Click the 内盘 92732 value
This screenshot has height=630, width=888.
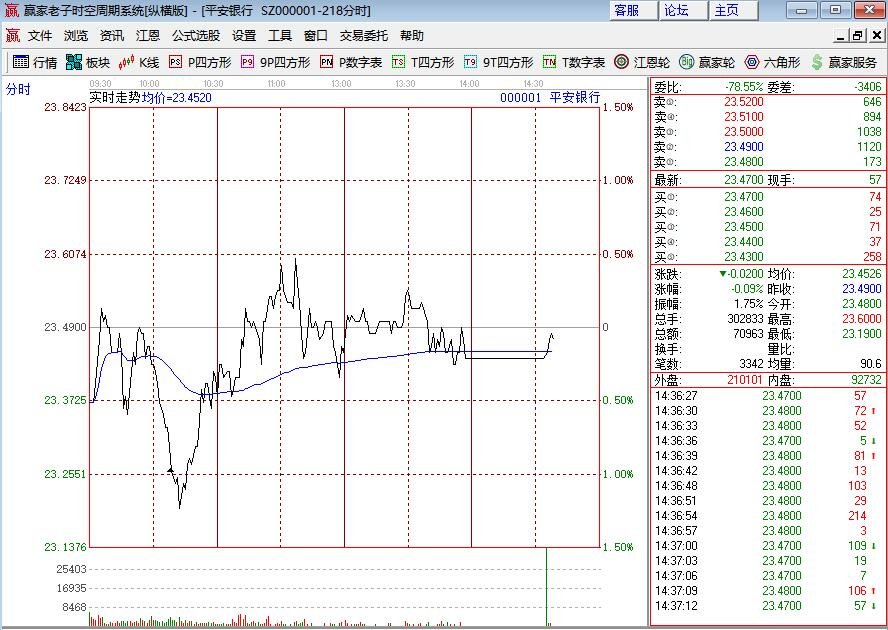click(x=866, y=380)
